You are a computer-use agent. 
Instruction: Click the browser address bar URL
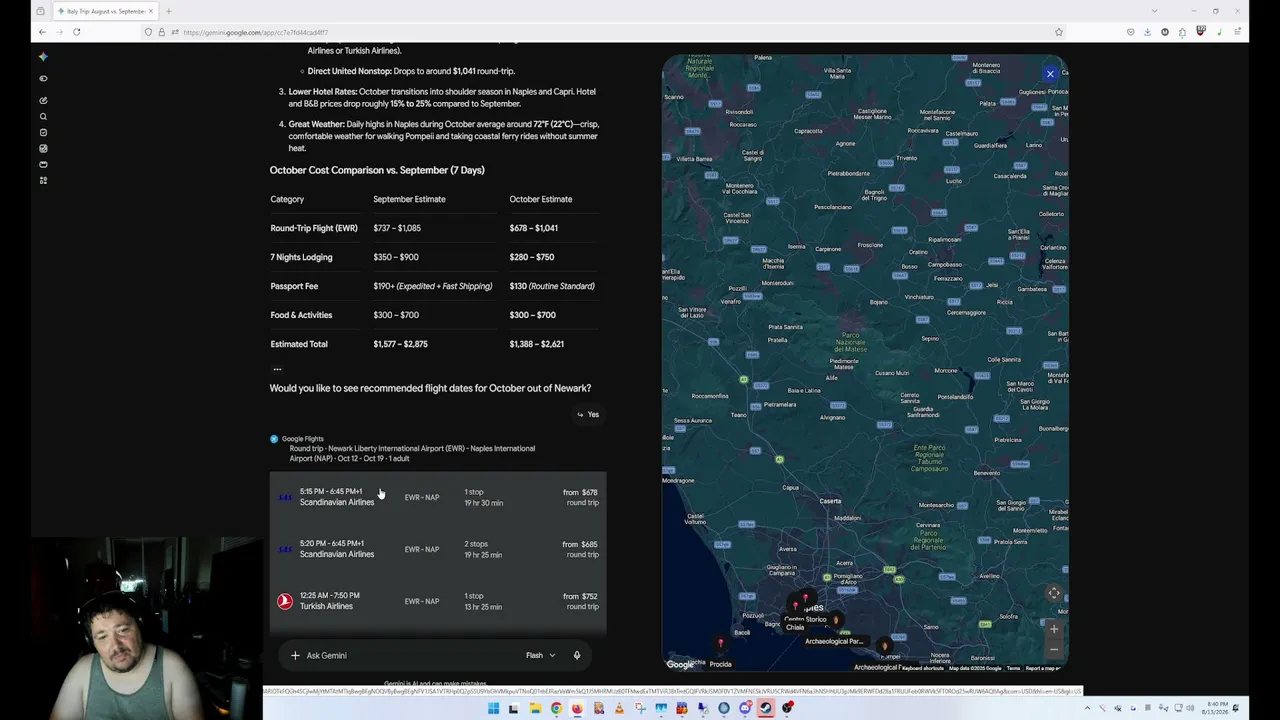coord(256,32)
